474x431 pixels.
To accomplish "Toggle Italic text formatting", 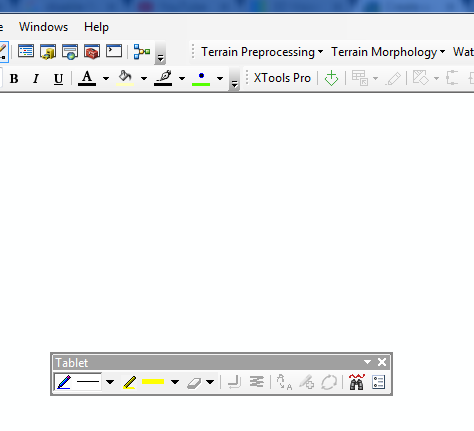I will [36, 79].
